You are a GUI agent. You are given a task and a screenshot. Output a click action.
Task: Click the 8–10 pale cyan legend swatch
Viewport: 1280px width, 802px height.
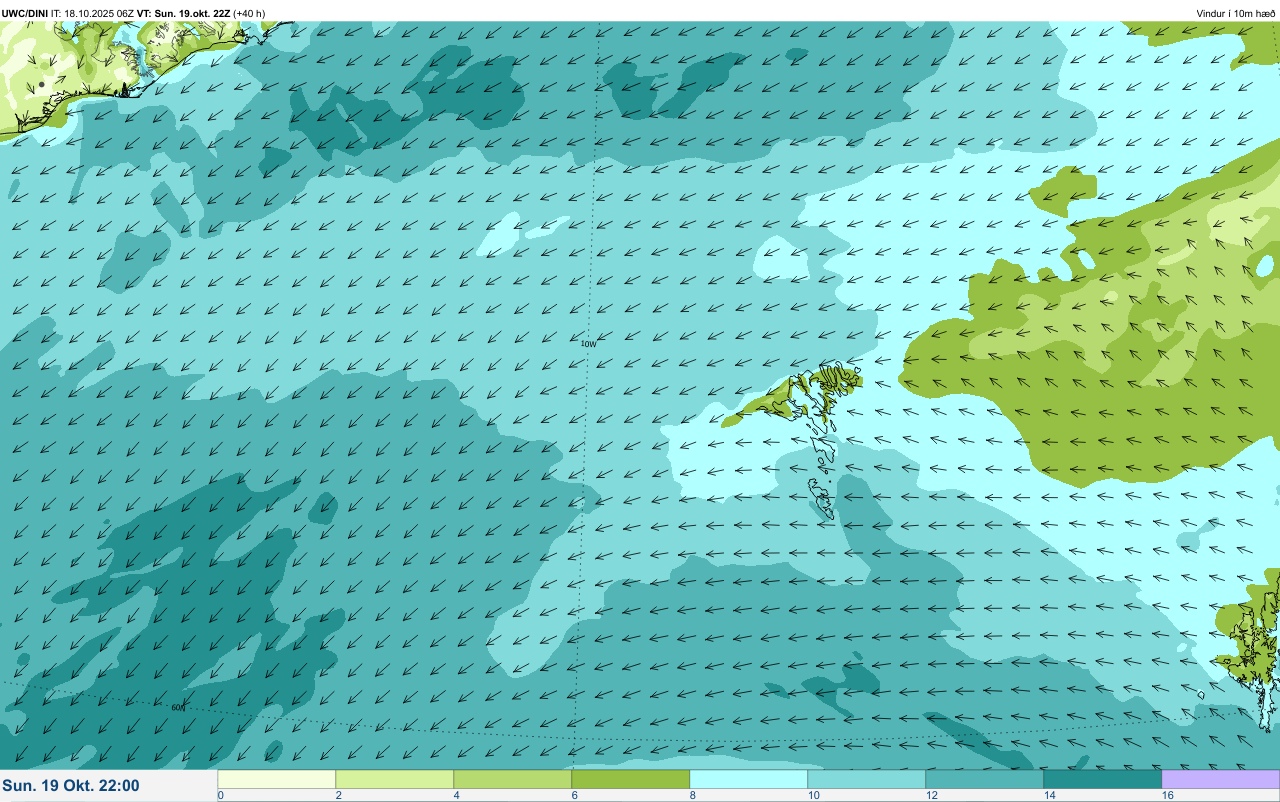[x=748, y=779]
